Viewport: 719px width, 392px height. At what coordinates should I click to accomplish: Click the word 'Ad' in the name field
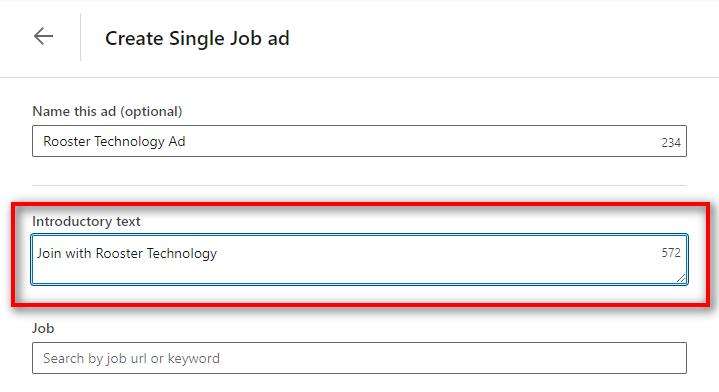coord(177,141)
